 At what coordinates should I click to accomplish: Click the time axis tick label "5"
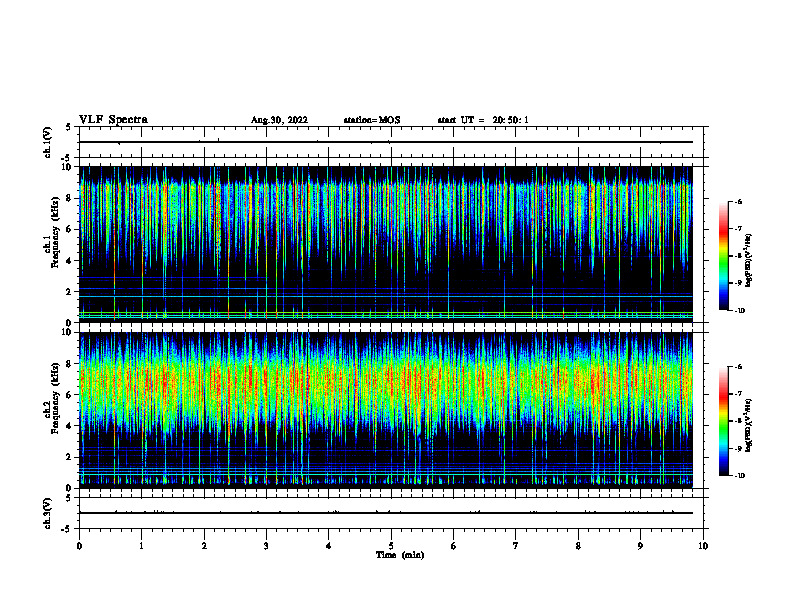point(391,546)
